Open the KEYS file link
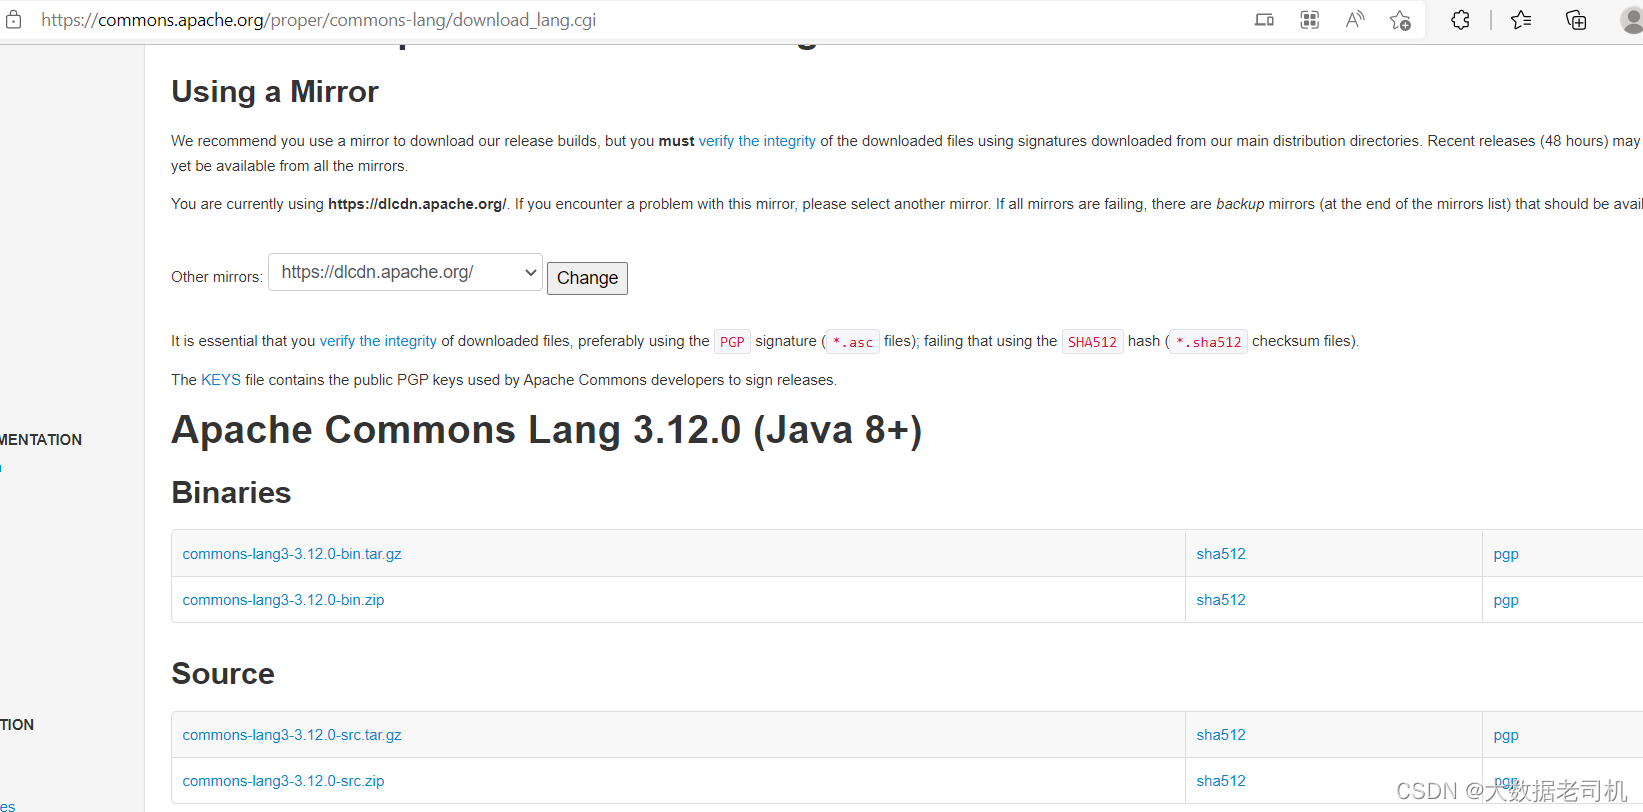 [x=221, y=380]
